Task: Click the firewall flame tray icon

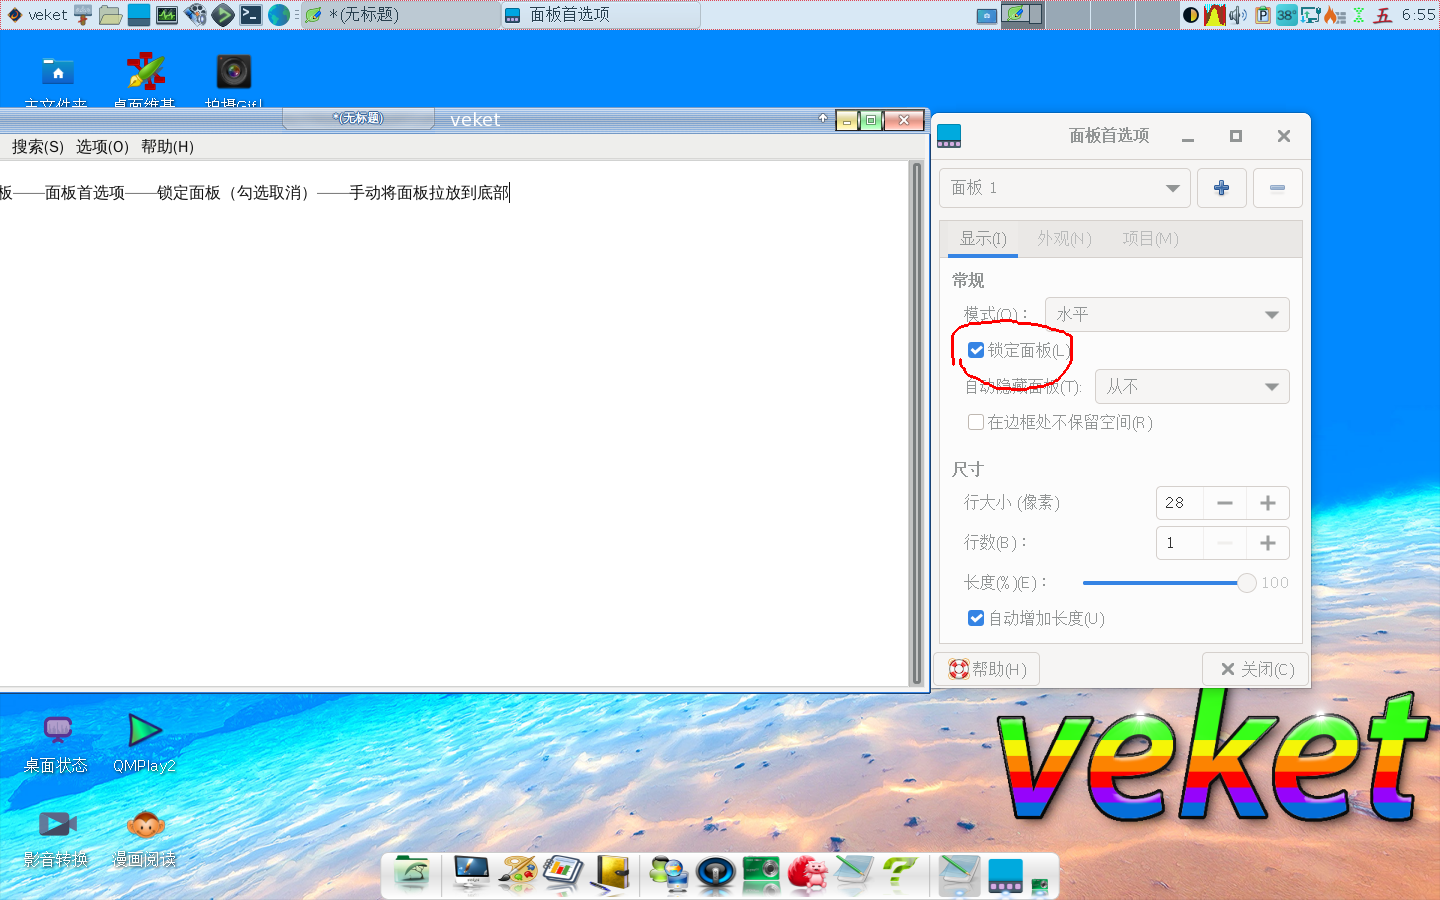Action: 1334,15
